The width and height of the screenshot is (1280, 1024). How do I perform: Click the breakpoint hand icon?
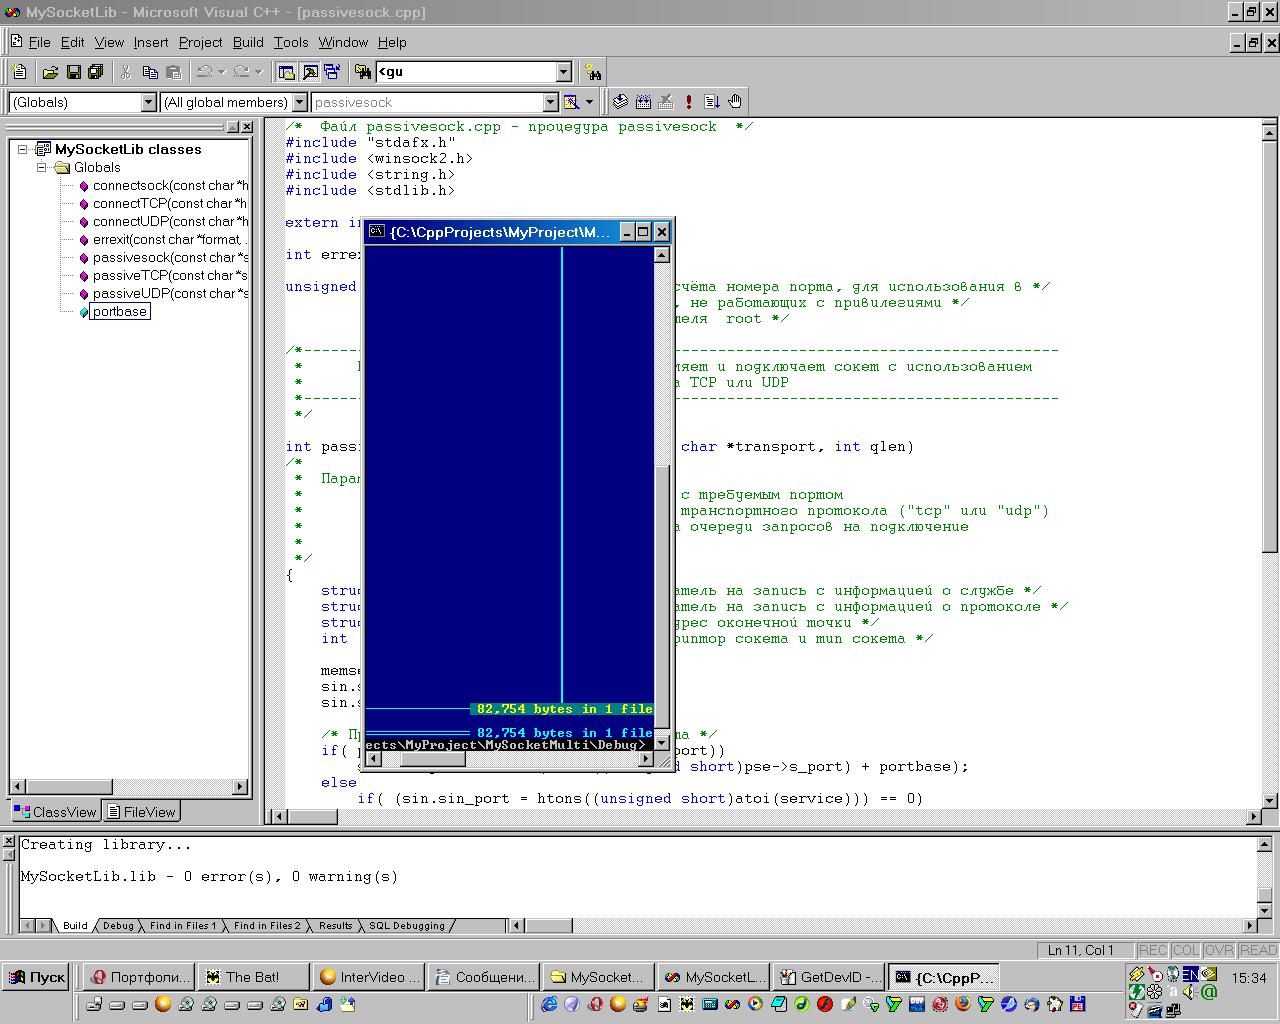tap(735, 102)
